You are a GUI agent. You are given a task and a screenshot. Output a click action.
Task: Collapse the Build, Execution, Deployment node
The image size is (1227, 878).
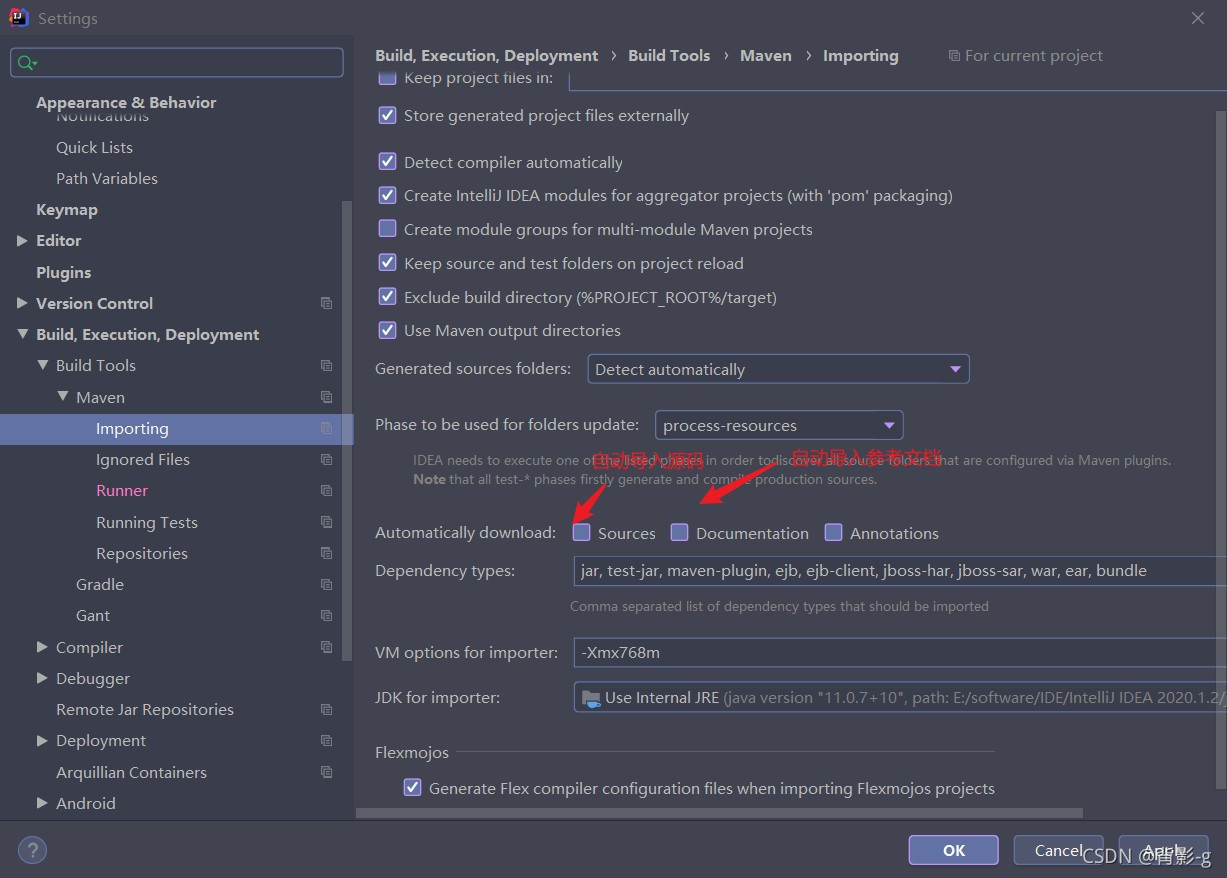(x=22, y=334)
